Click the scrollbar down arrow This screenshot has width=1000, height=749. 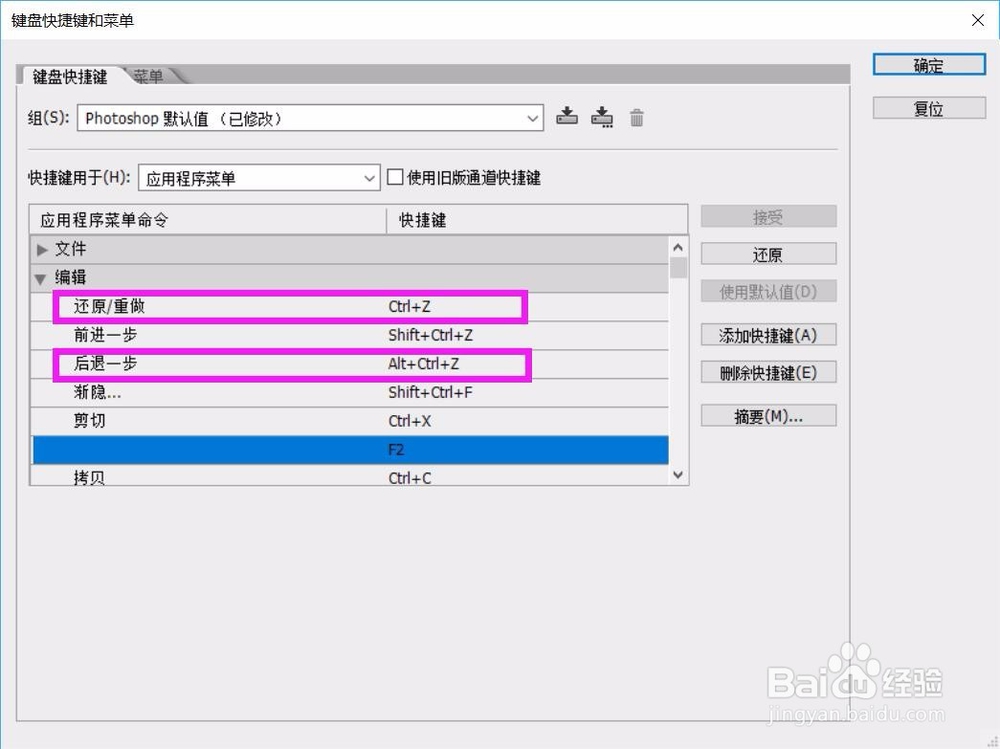pyautogui.click(x=678, y=475)
